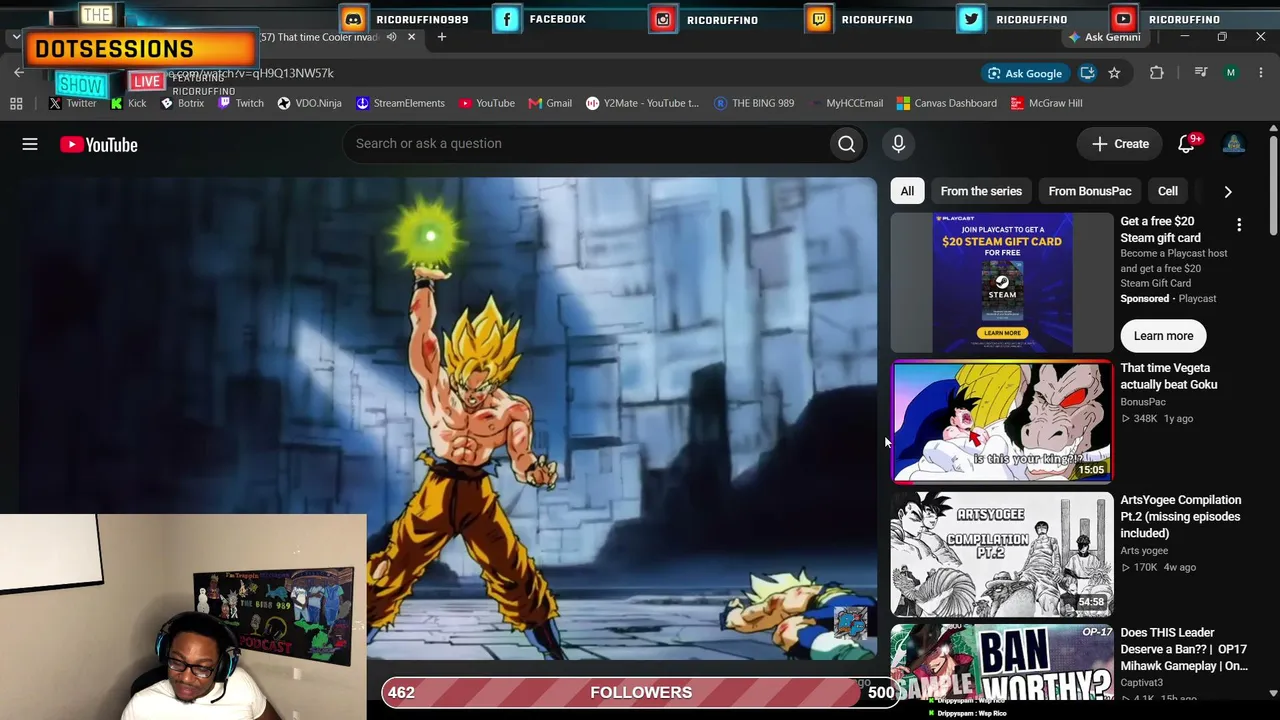1280x720 pixels.
Task: Click the BonusPac channel name
Action: pyautogui.click(x=1143, y=402)
